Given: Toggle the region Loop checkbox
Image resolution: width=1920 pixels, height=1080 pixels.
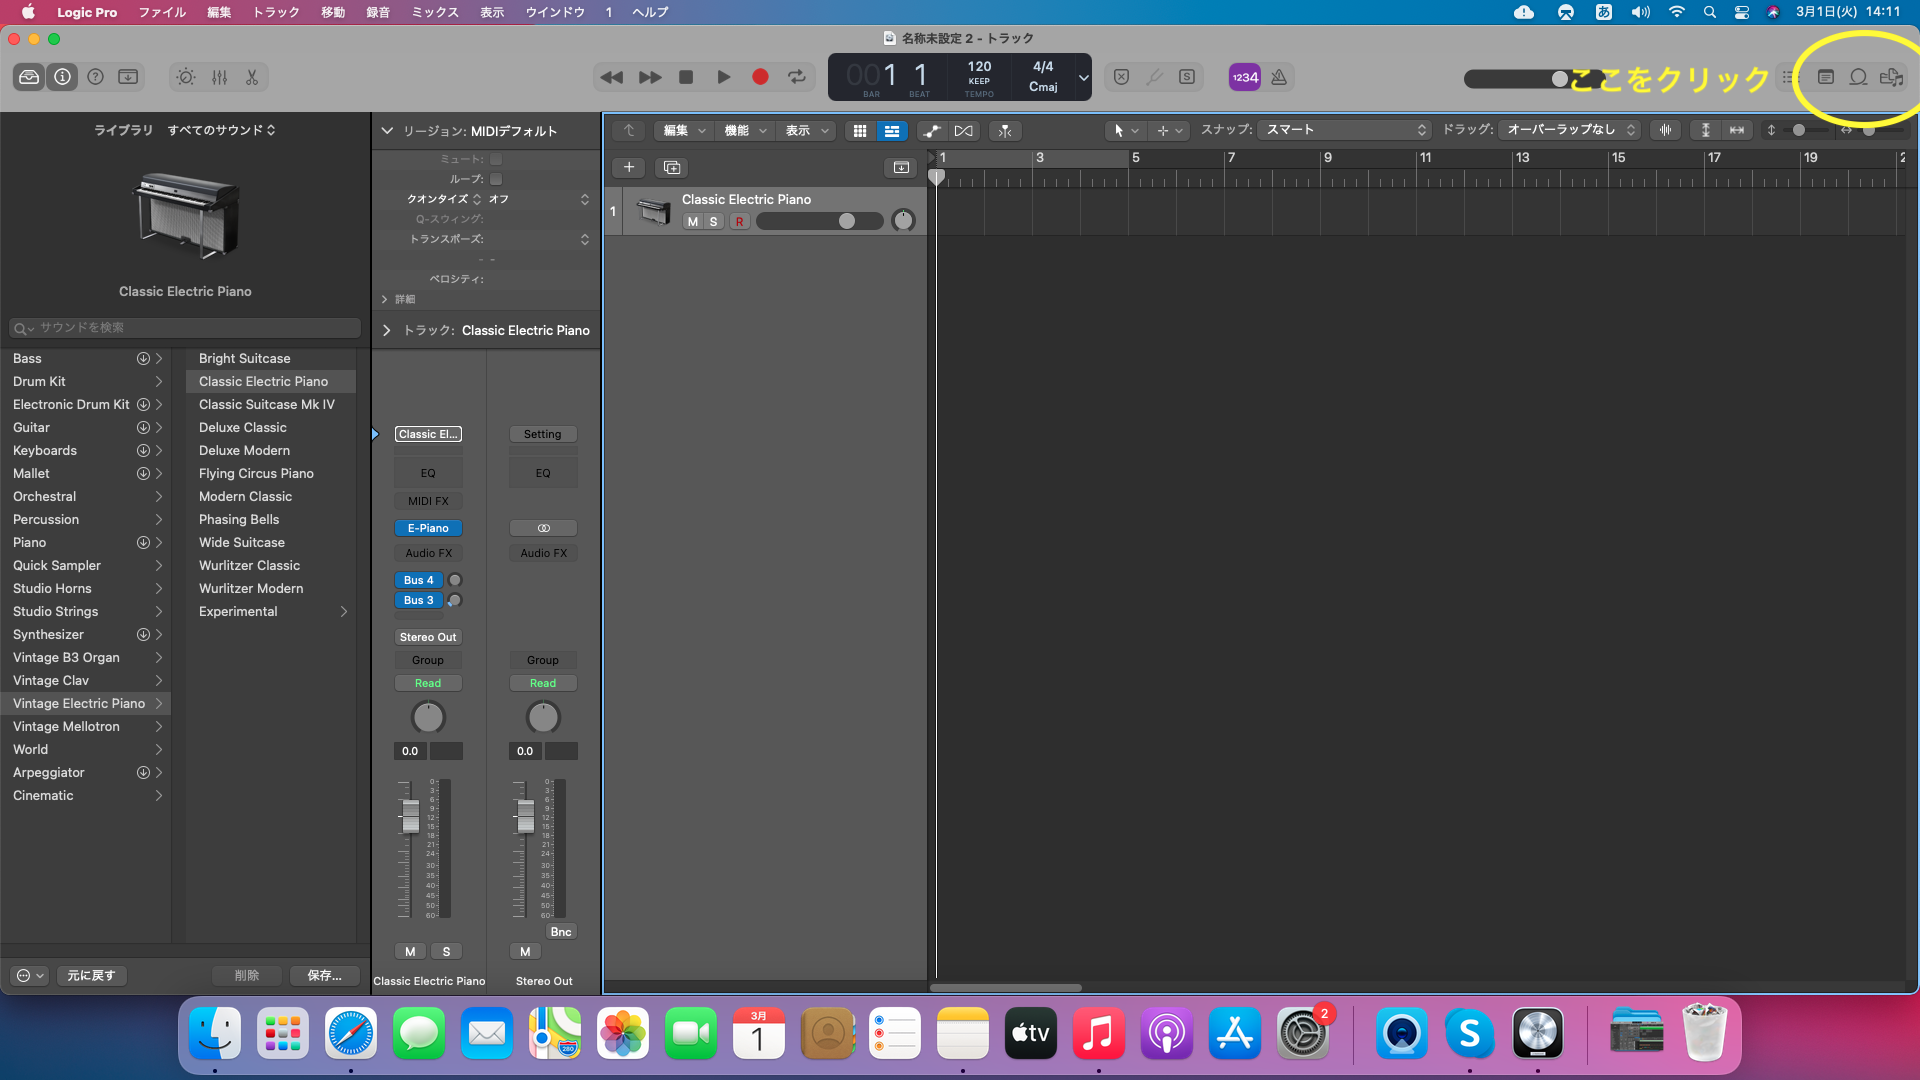Looking at the screenshot, I should click(x=496, y=179).
